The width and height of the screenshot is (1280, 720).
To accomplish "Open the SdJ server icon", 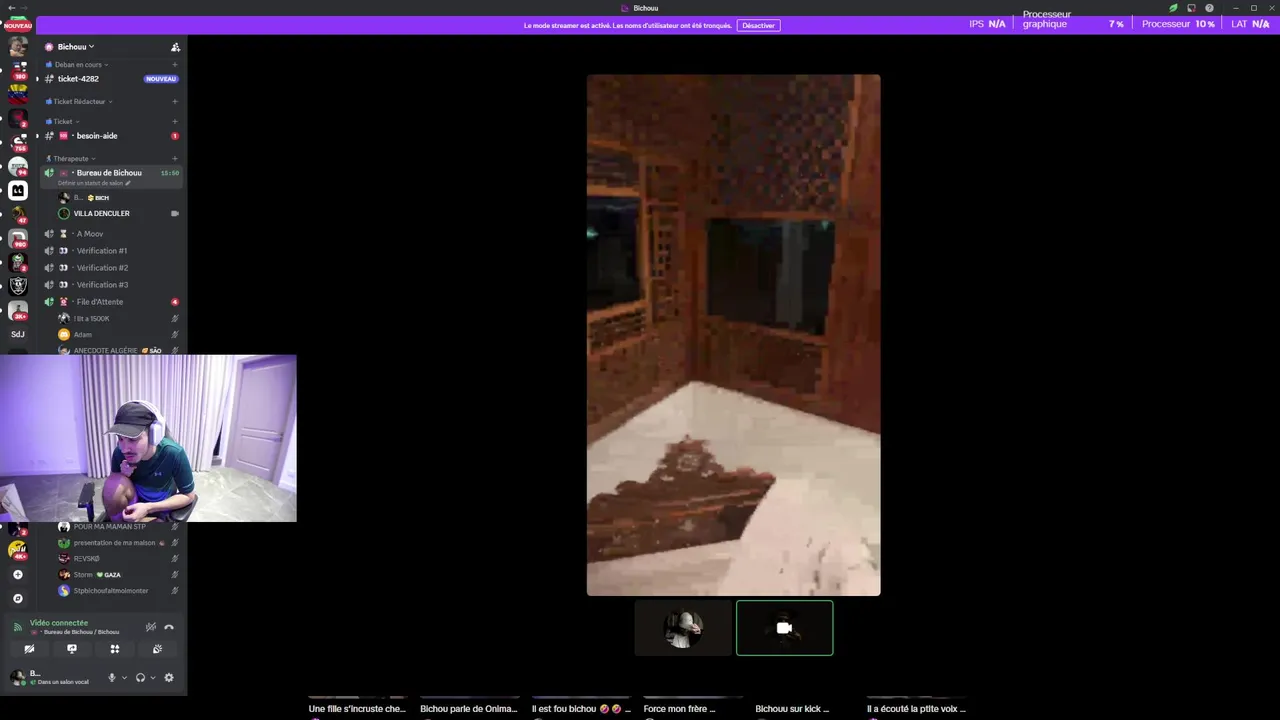I will 18,334.
